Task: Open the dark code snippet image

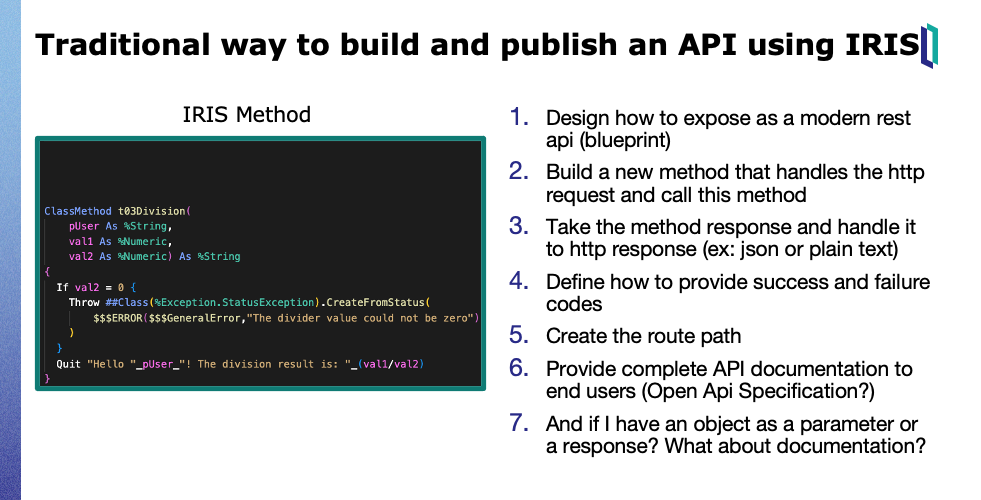Action: click(x=247, y=263)
